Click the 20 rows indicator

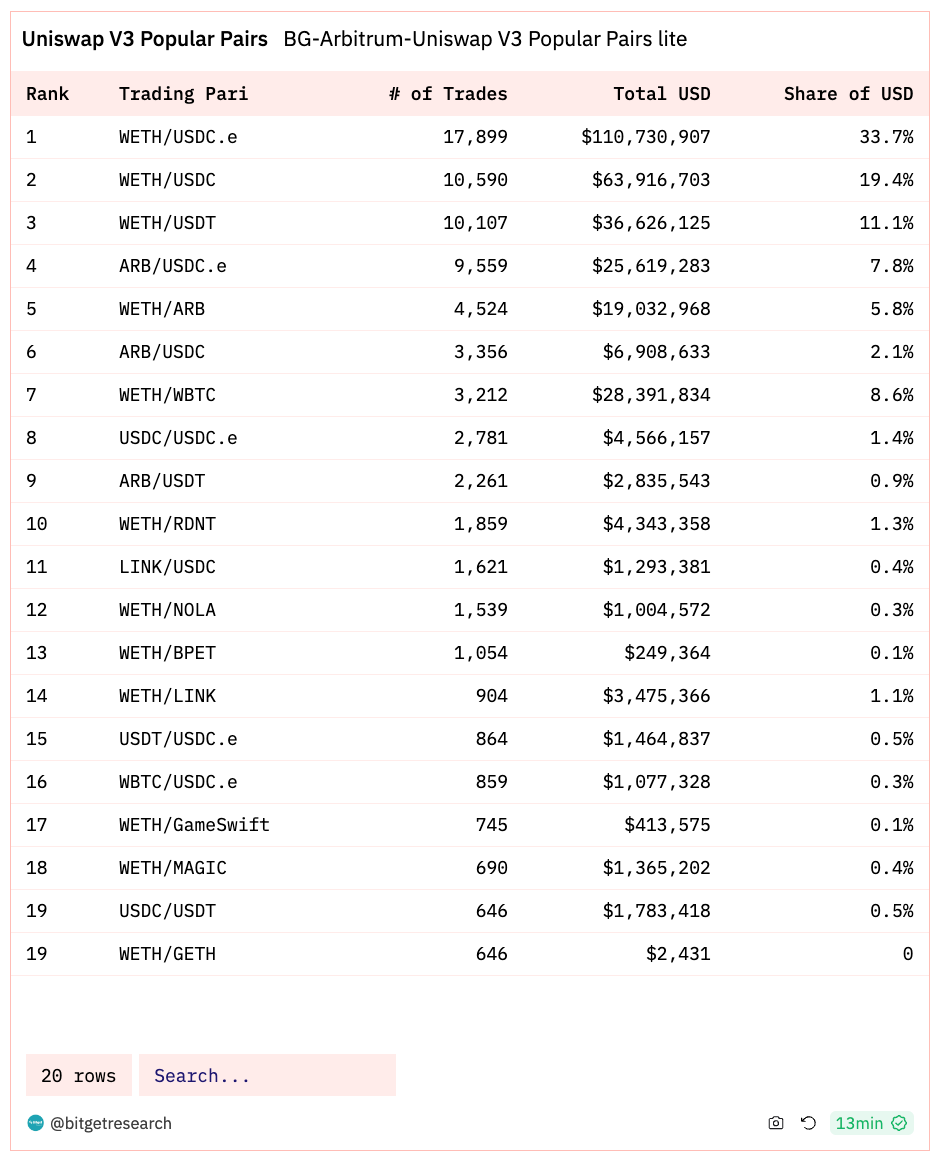78,1075
